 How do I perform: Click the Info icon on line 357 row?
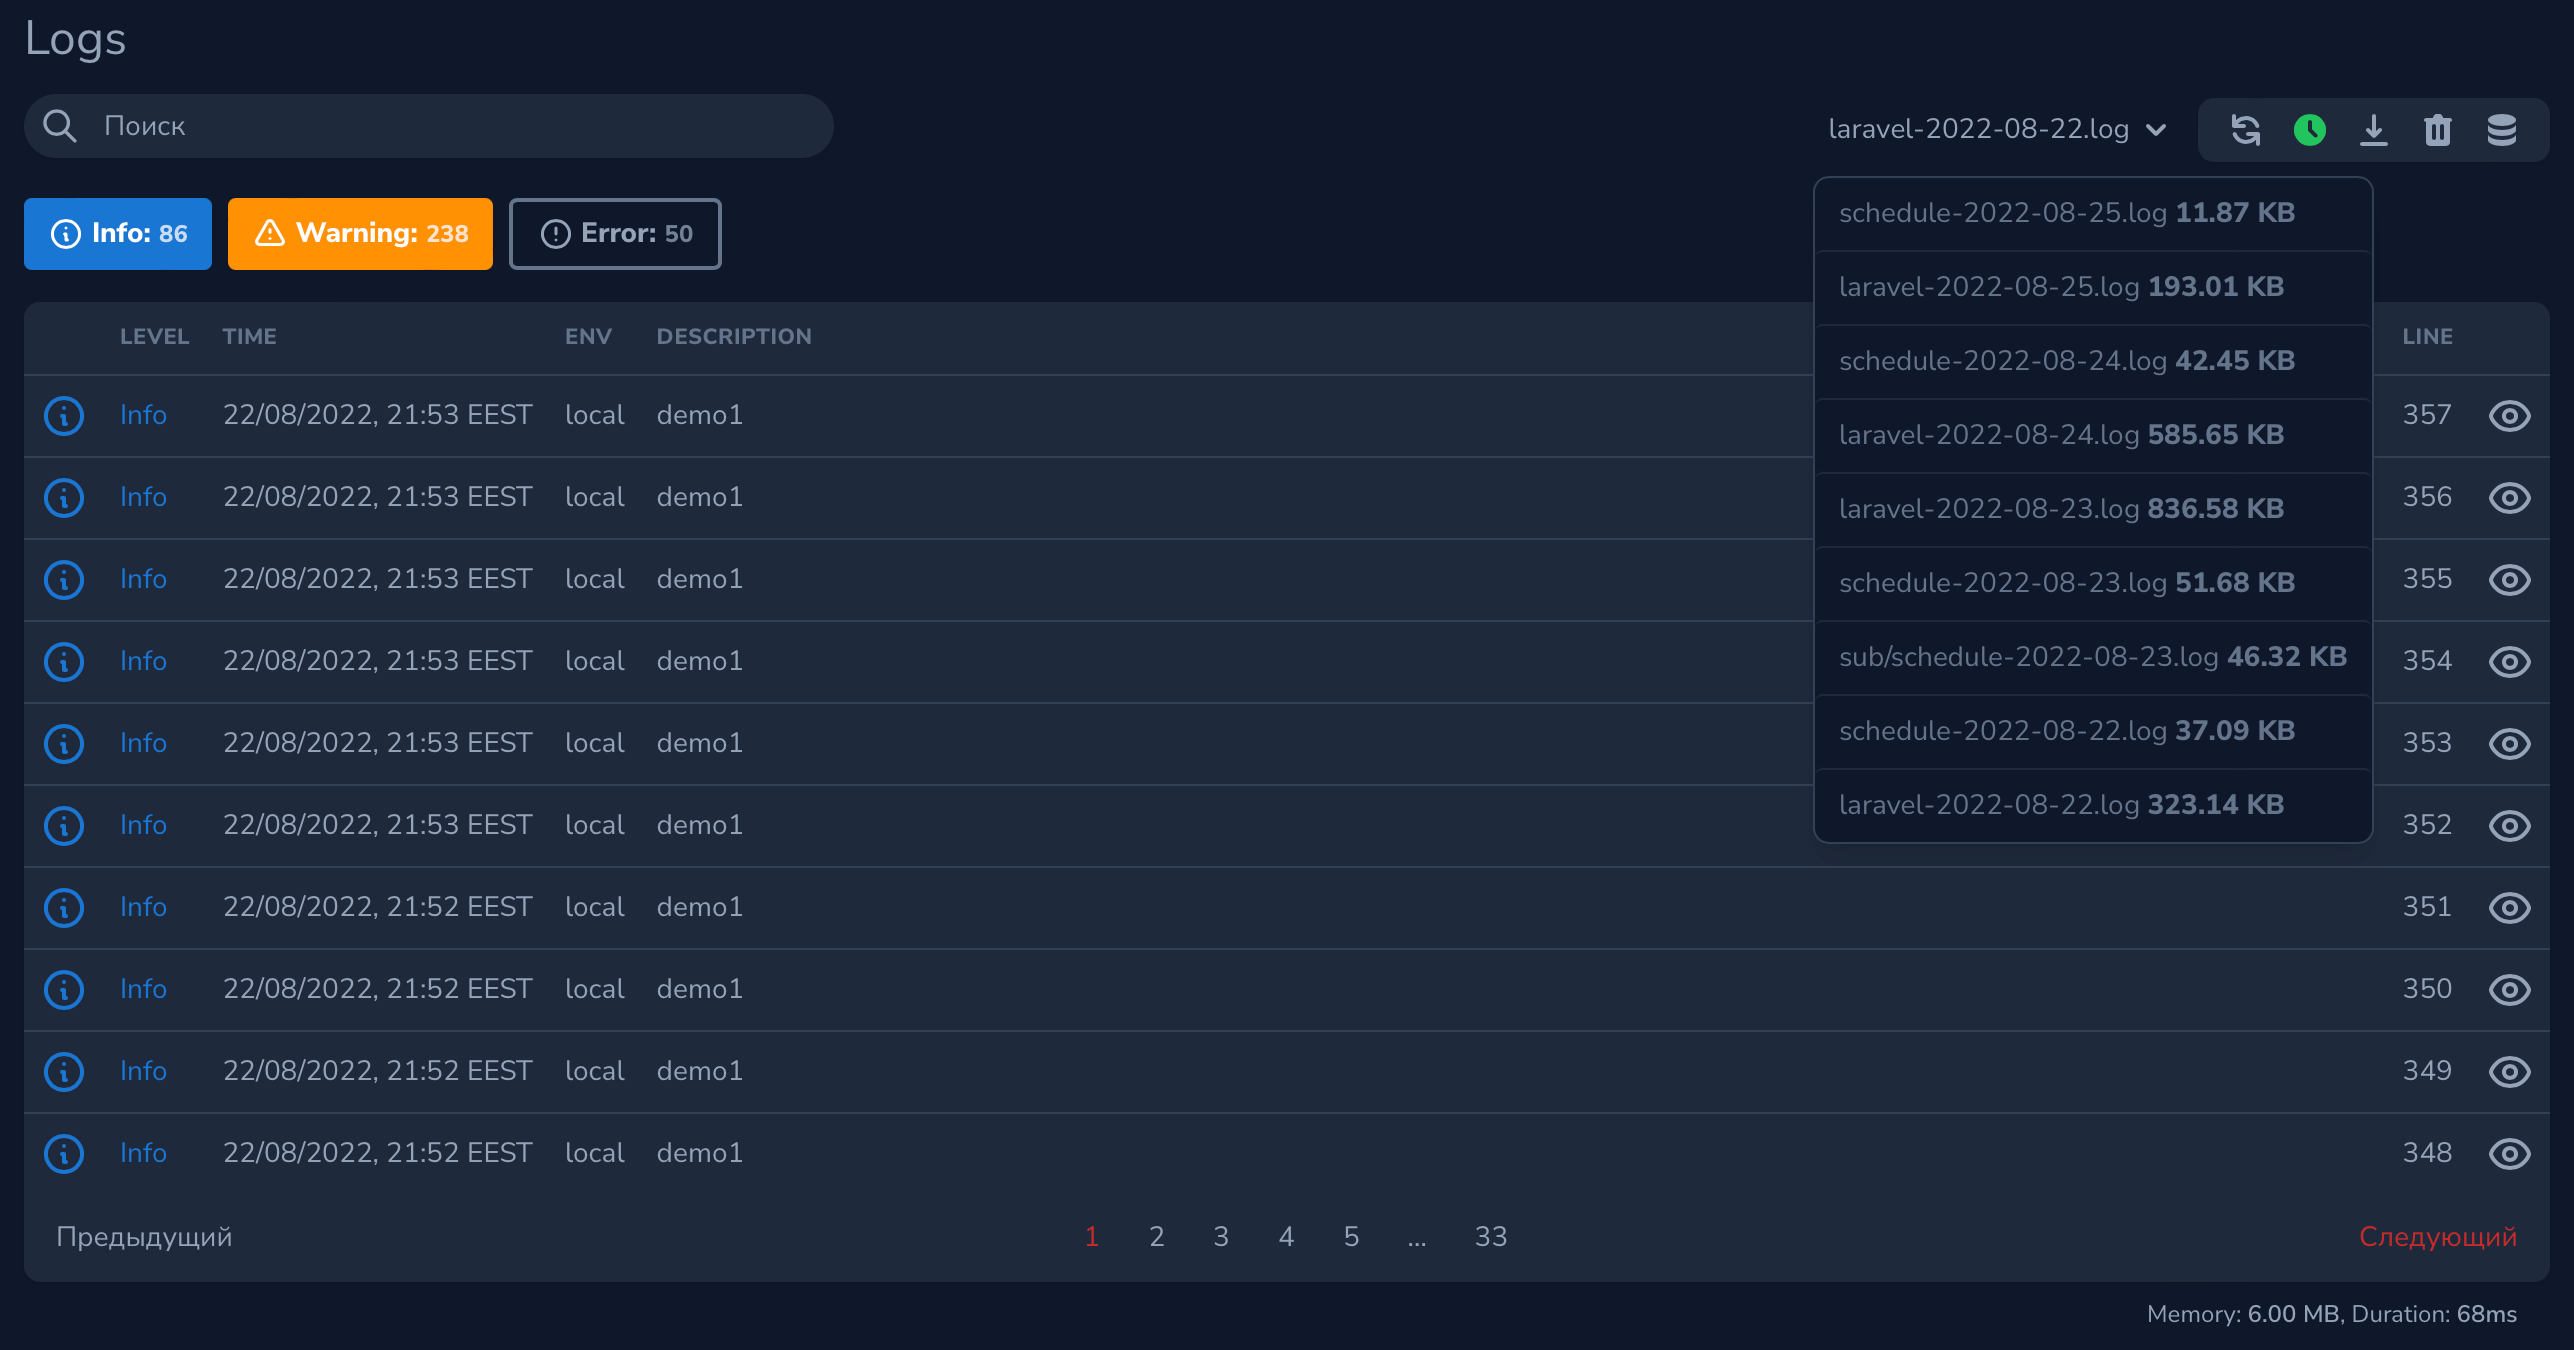point(63,415)
